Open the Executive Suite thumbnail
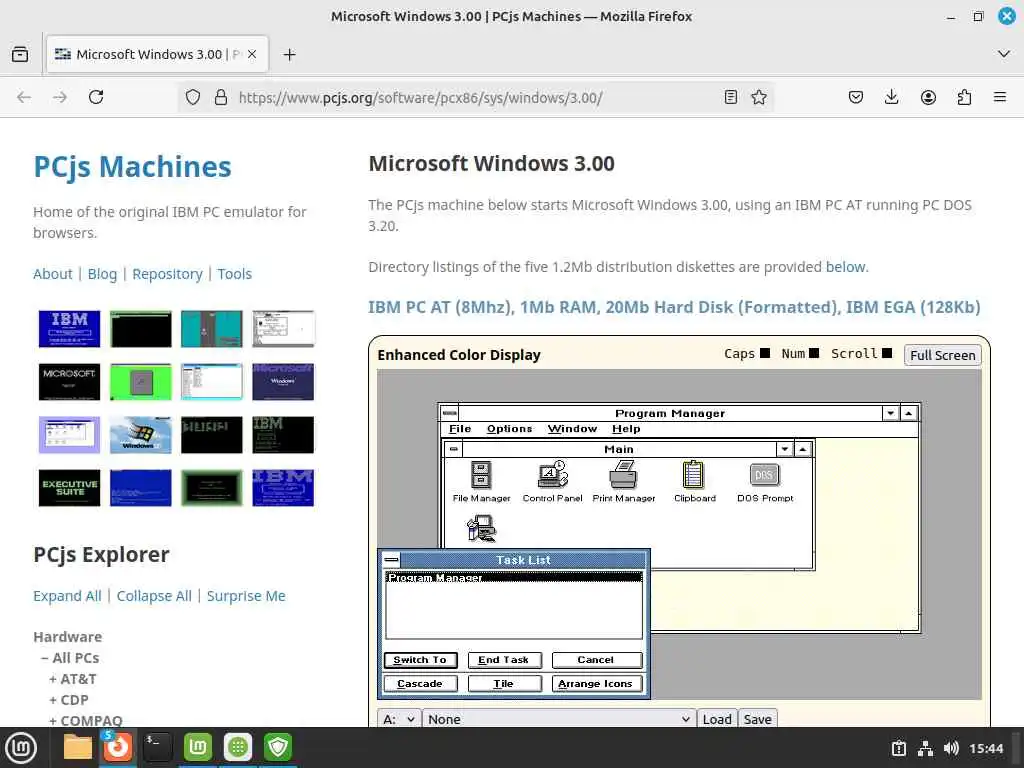The height and width of the screenshot is (768, 1024). (69, 488)
